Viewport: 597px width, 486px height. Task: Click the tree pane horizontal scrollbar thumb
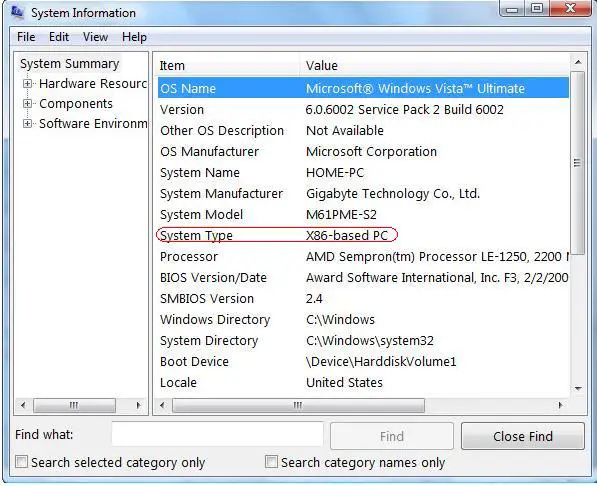click(x=74, y=405)
